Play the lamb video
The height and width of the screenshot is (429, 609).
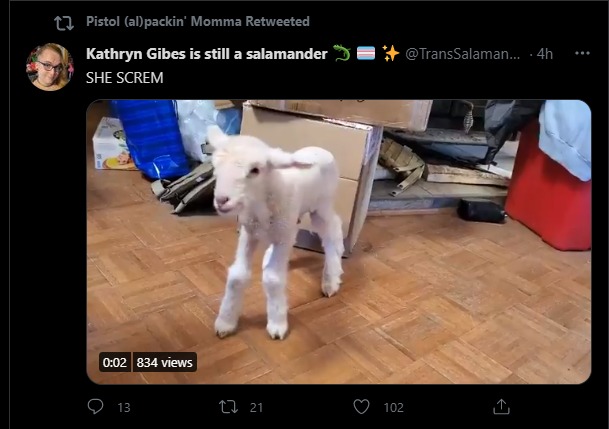(339, 242)
